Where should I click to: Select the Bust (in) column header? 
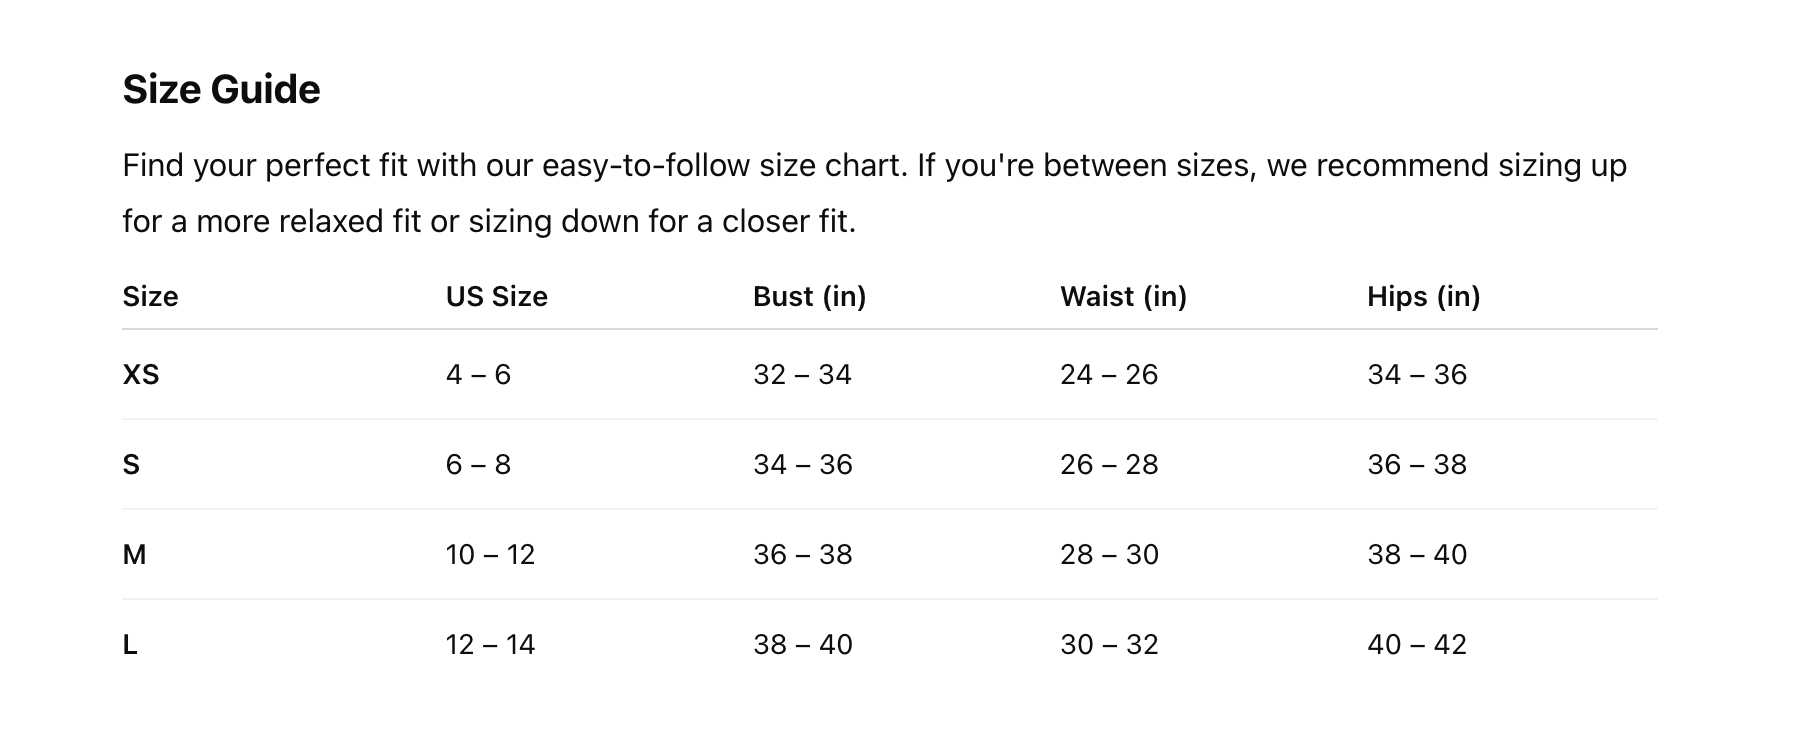[809, 297]
